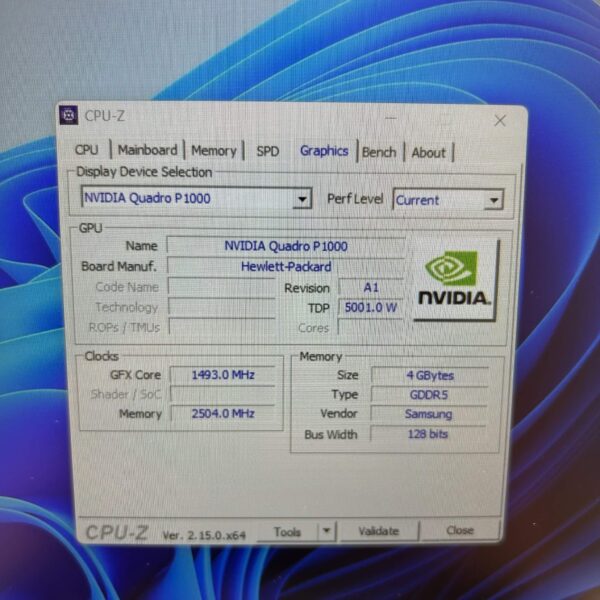Click the CPU-Z app icon in title bar

click(x=69, y=115)
